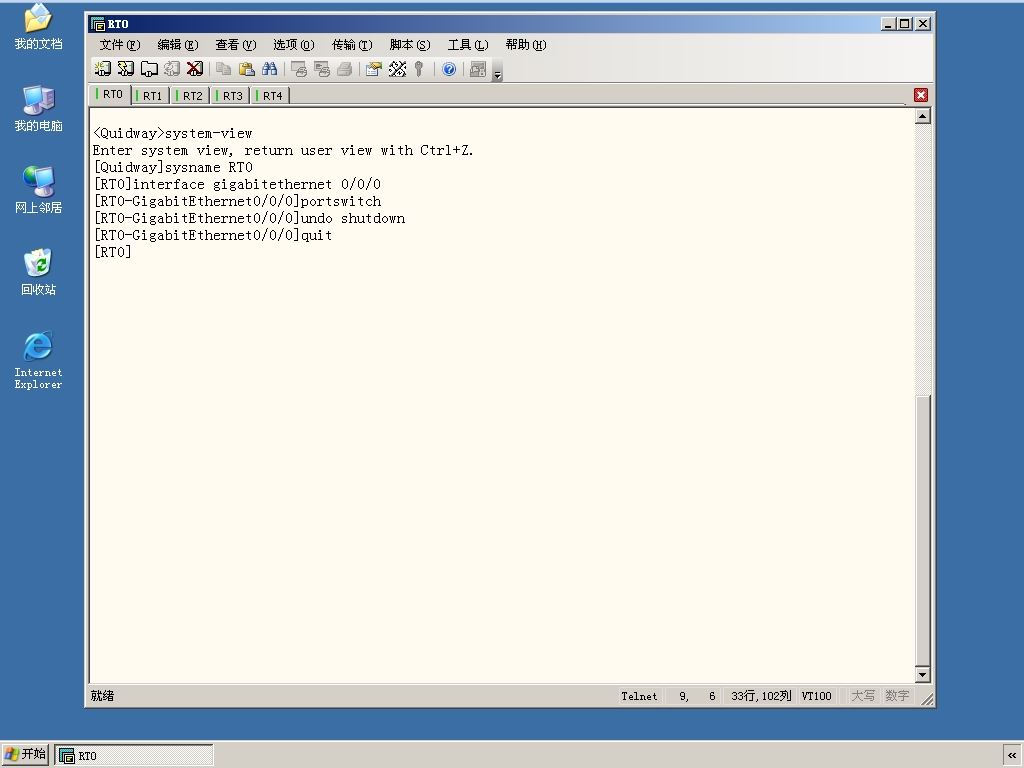Click 'interface gigabitethernet 0/0/0' line
The image size is (1024, 768).
point(237,184)
